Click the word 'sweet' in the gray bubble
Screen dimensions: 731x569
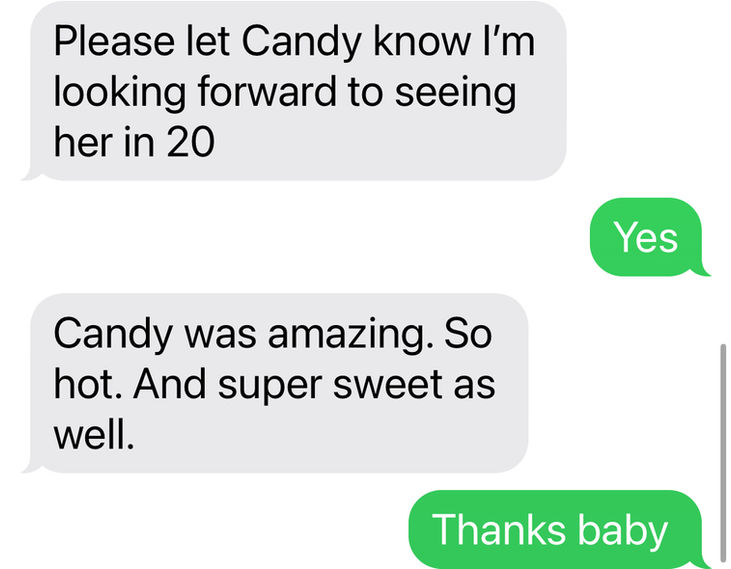pyautogui.click(x=388, y=385)
